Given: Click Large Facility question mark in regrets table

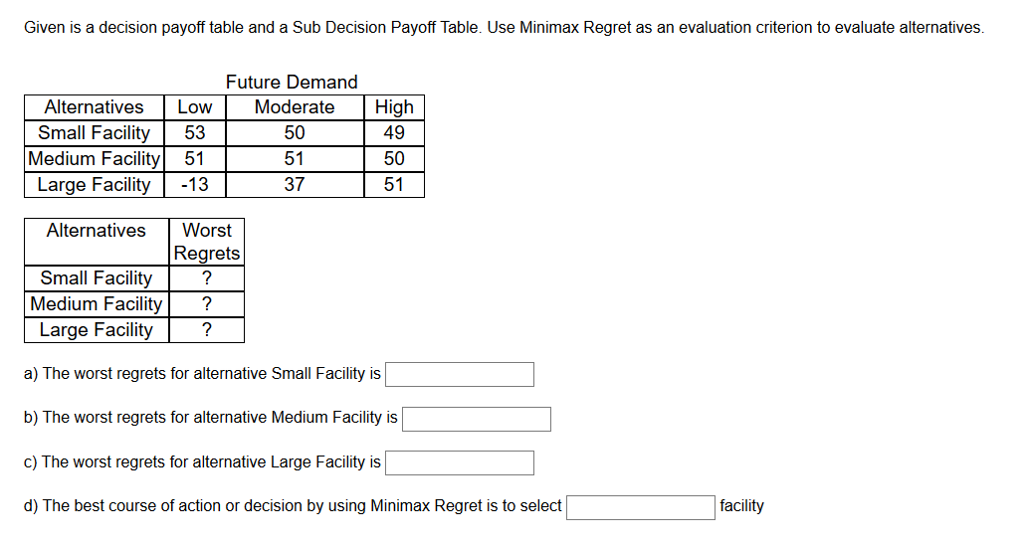Looking at the screenshot, I should [x=206, y=330].
